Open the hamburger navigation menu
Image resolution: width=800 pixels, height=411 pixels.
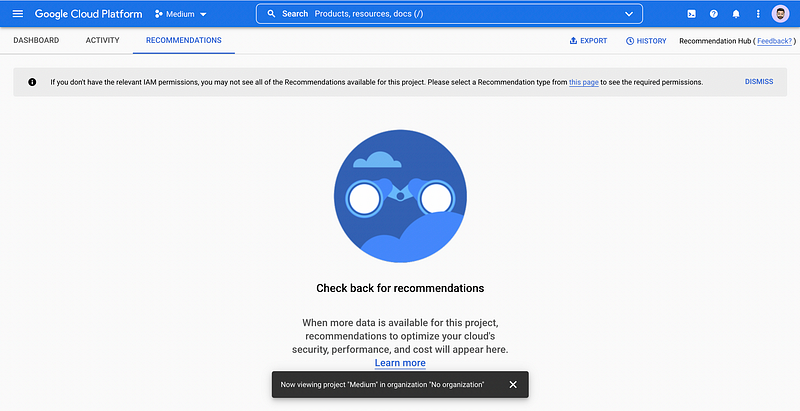point(18,14)
